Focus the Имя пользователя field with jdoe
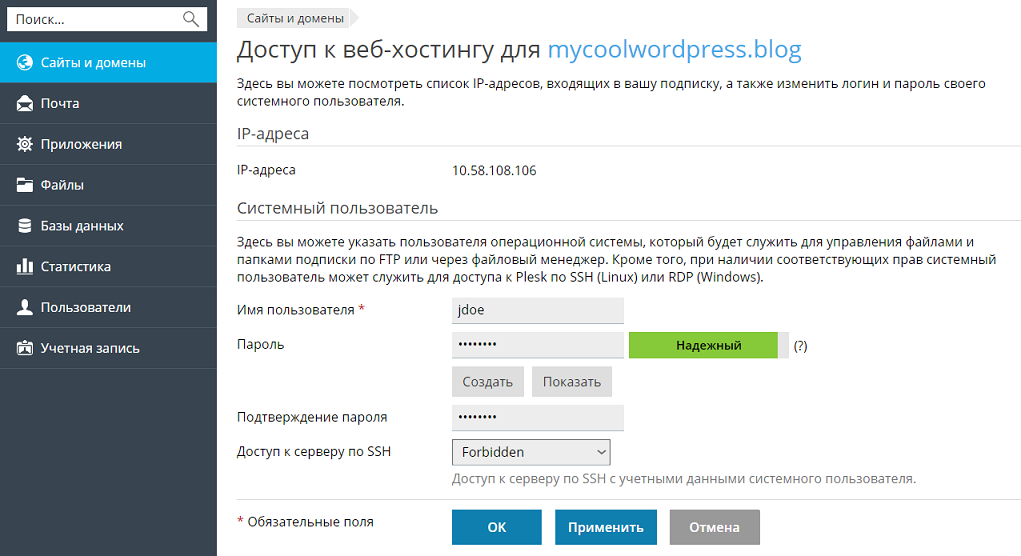The image size is (1021, 556). tap(538, 310)
